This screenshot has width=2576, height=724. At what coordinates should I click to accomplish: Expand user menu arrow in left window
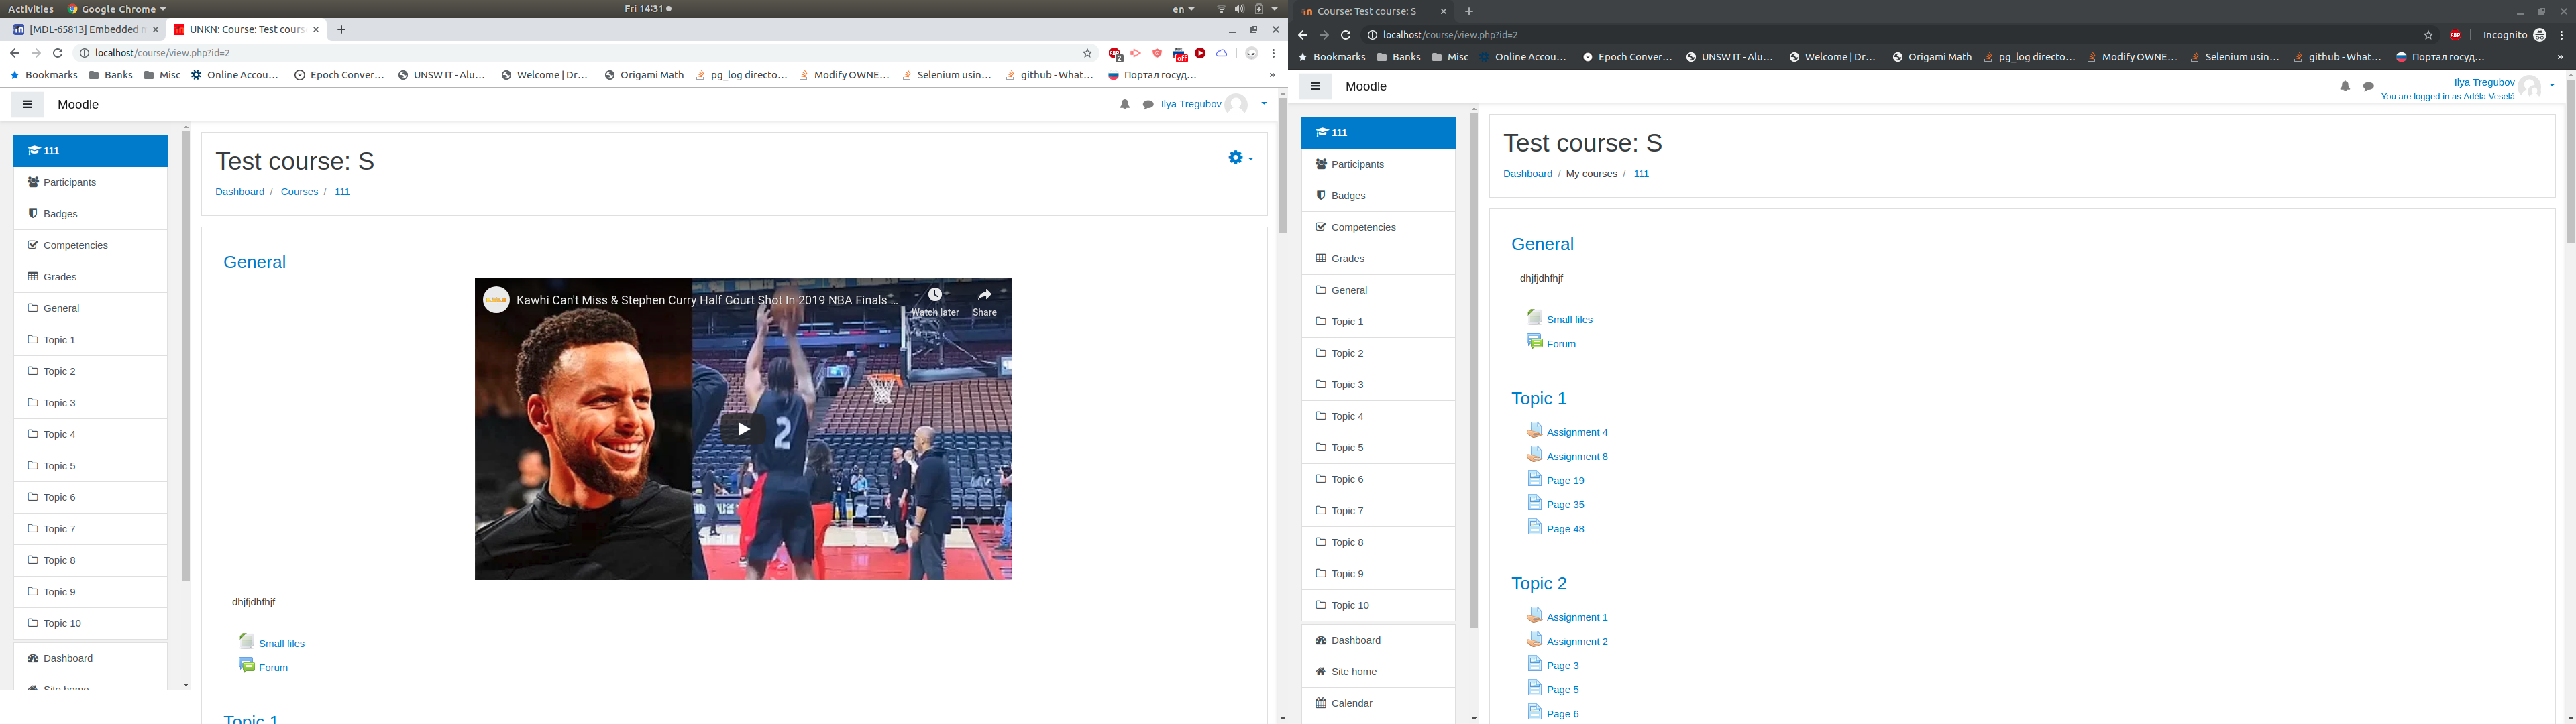pos(1264,103)
